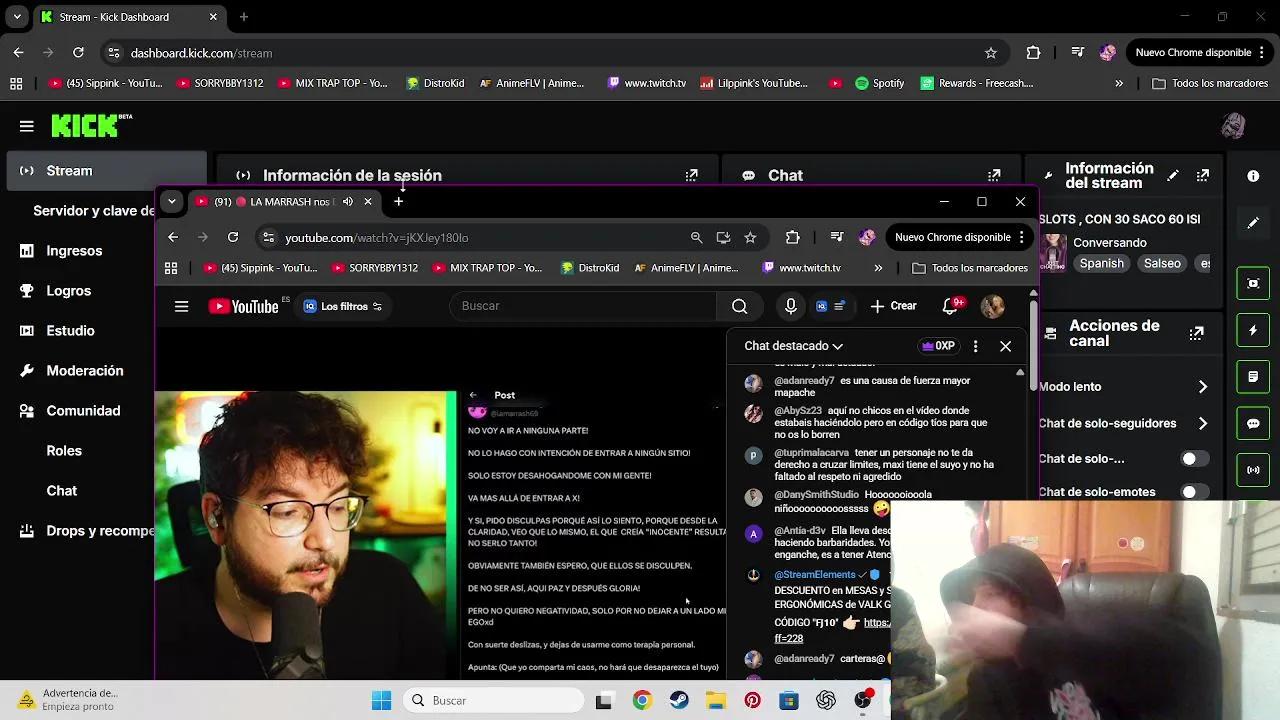Click the clip capture icon in right rail
The width and height of the screenshot is (1280, 720).
point(1253,283)
